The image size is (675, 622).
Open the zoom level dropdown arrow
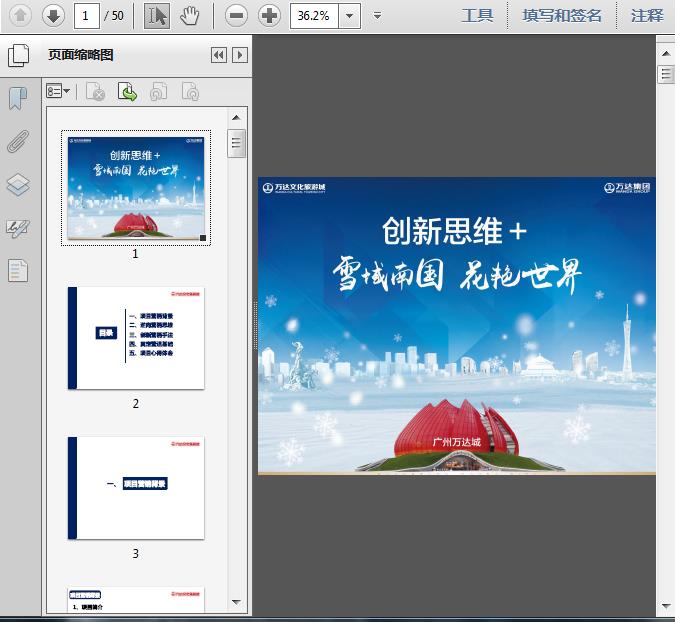click(349, 15)
